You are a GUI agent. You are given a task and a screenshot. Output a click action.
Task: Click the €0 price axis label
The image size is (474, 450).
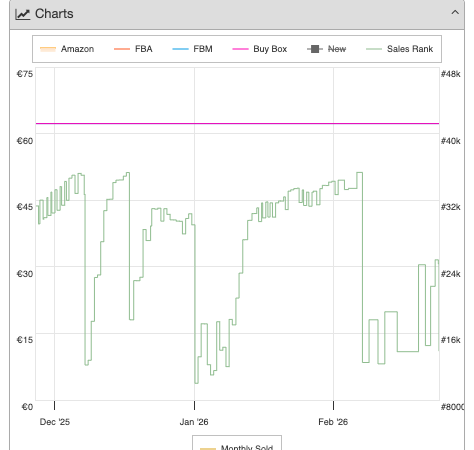point(27,407)
